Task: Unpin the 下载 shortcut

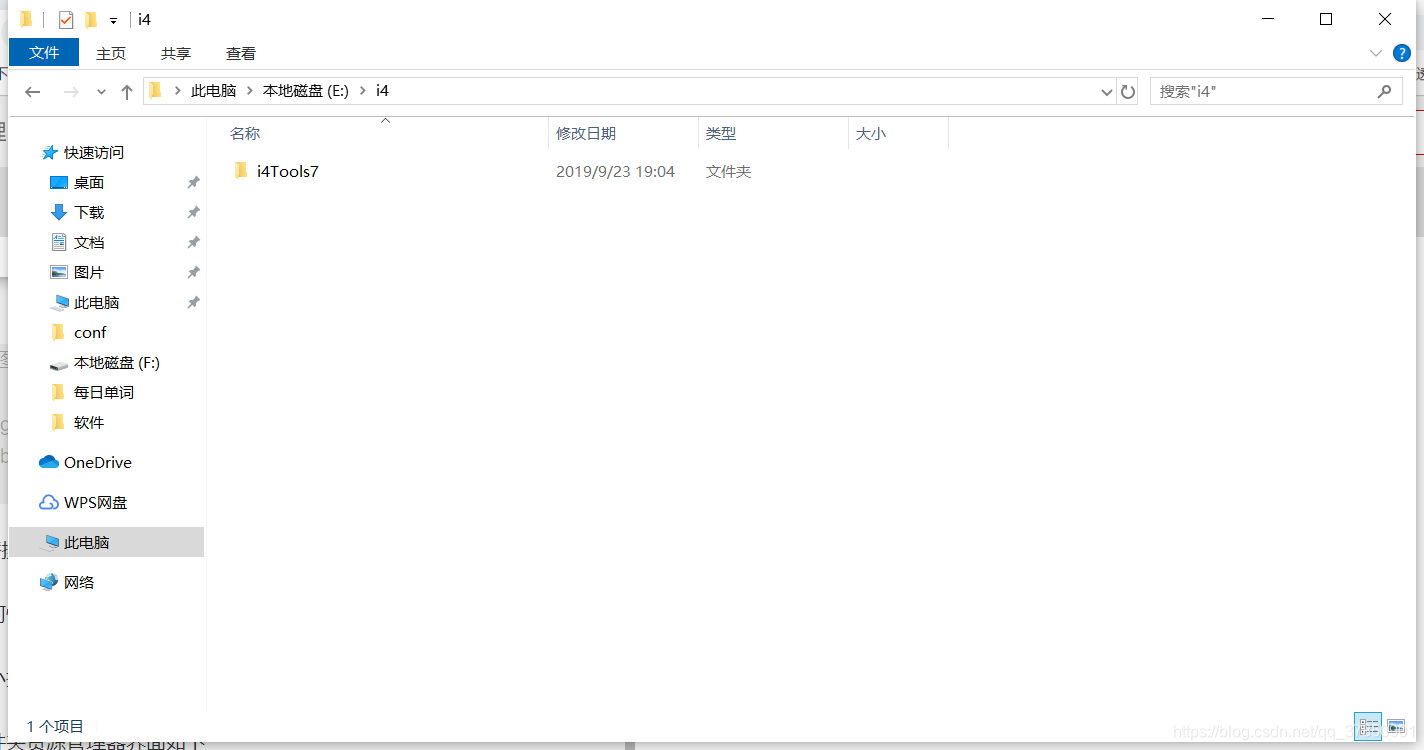Action: click(x=192, y=212)
